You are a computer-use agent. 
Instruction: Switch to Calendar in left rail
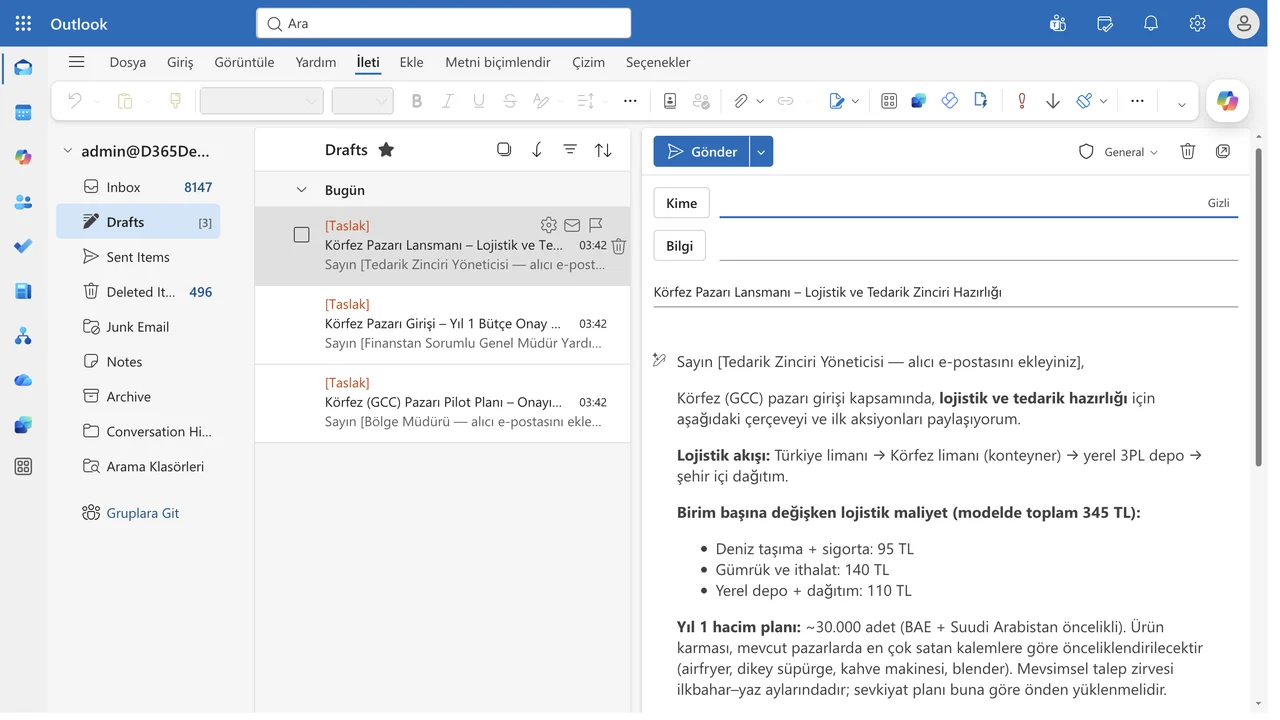tap(23, 112)
